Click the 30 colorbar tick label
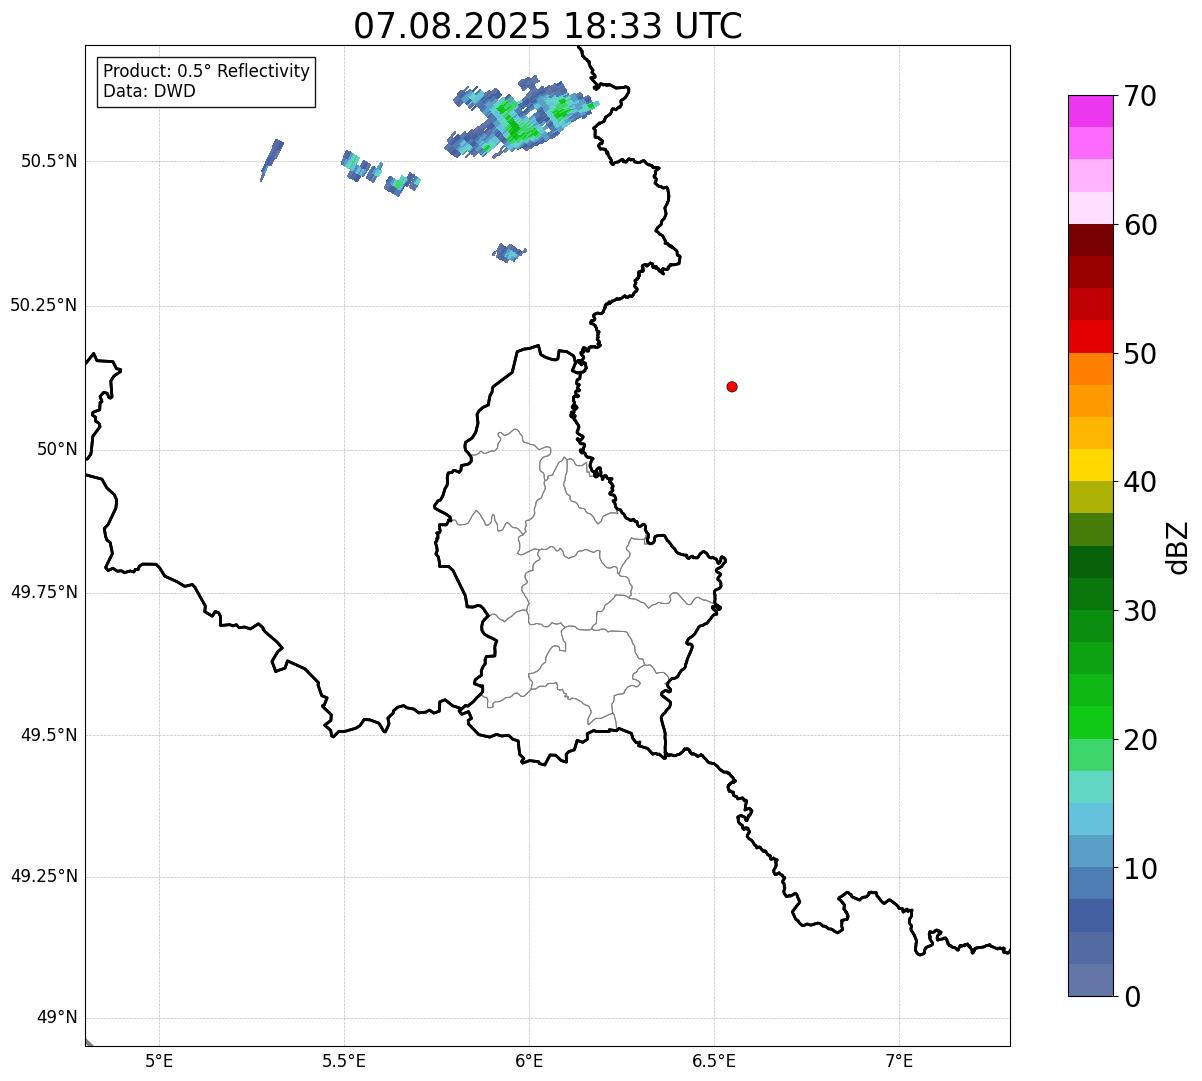The width and height of the screenshot is (1202, 1081). (x=1140, y=611)
